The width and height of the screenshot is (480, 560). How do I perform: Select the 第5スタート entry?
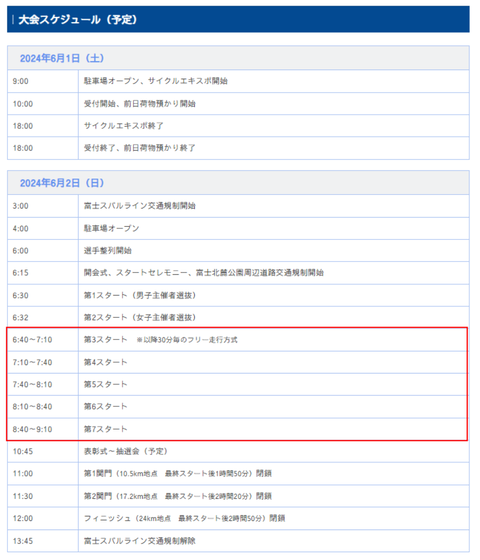(105, 384)
